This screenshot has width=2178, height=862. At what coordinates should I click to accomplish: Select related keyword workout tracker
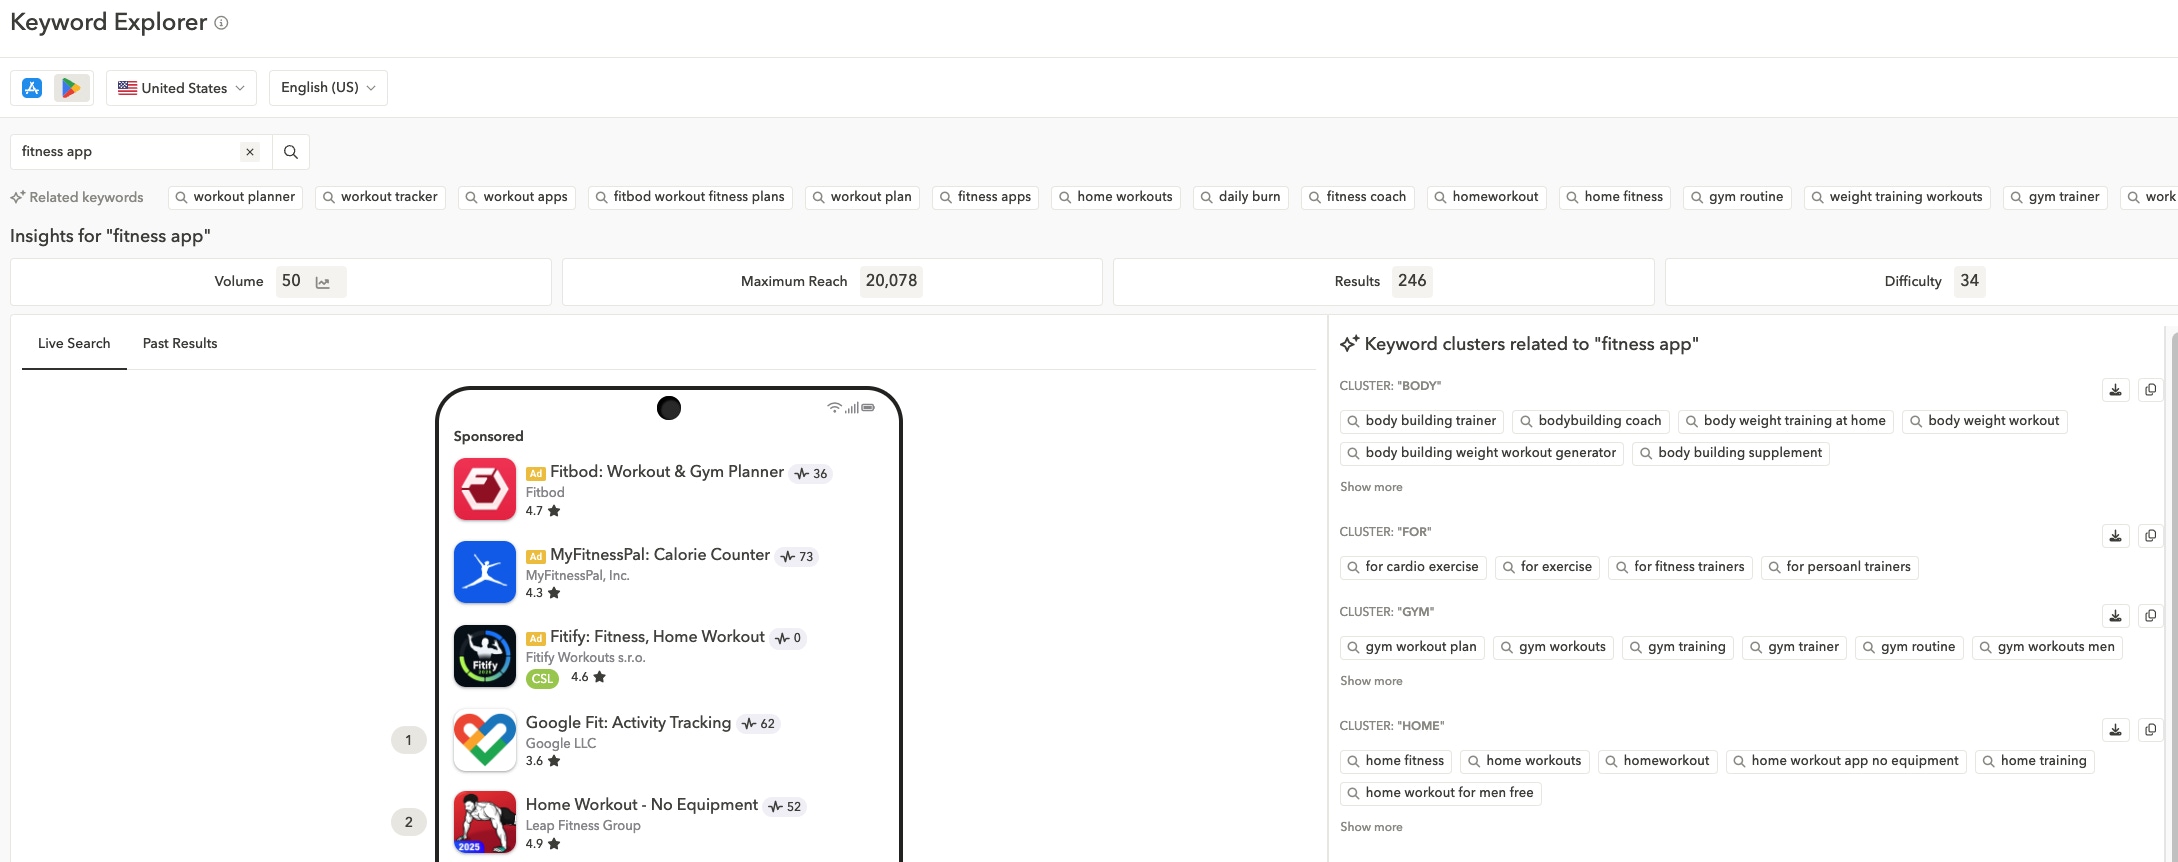(381, 197)
